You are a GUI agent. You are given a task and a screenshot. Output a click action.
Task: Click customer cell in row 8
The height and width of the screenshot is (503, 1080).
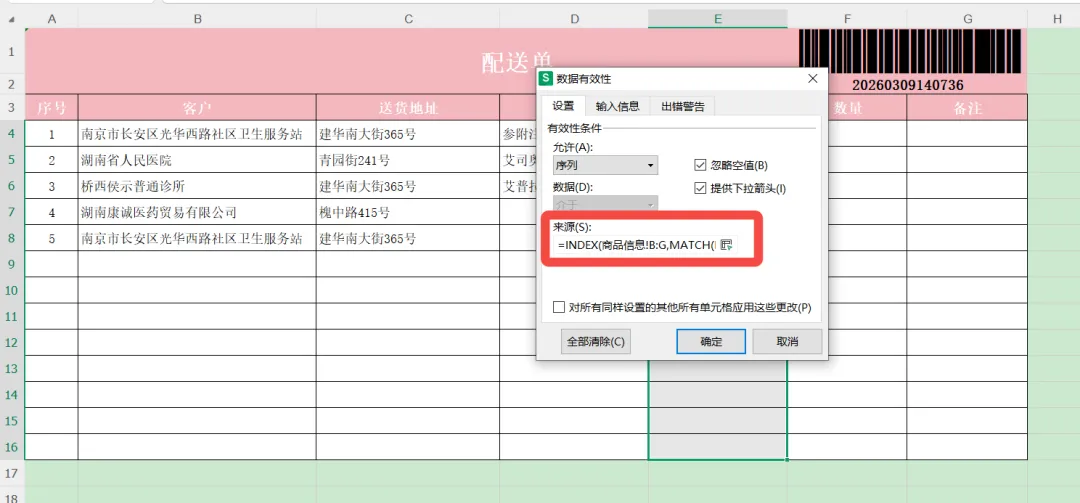(197, 238)
